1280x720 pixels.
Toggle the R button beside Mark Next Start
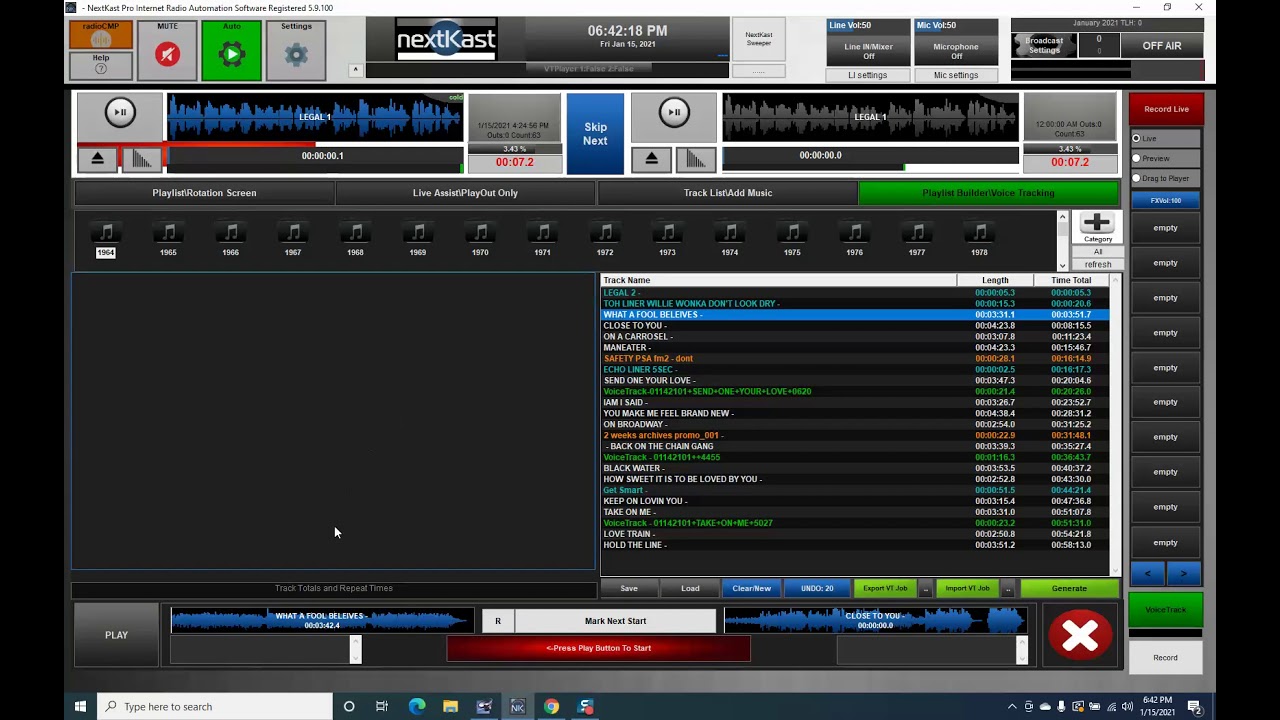tap(497, 621)
